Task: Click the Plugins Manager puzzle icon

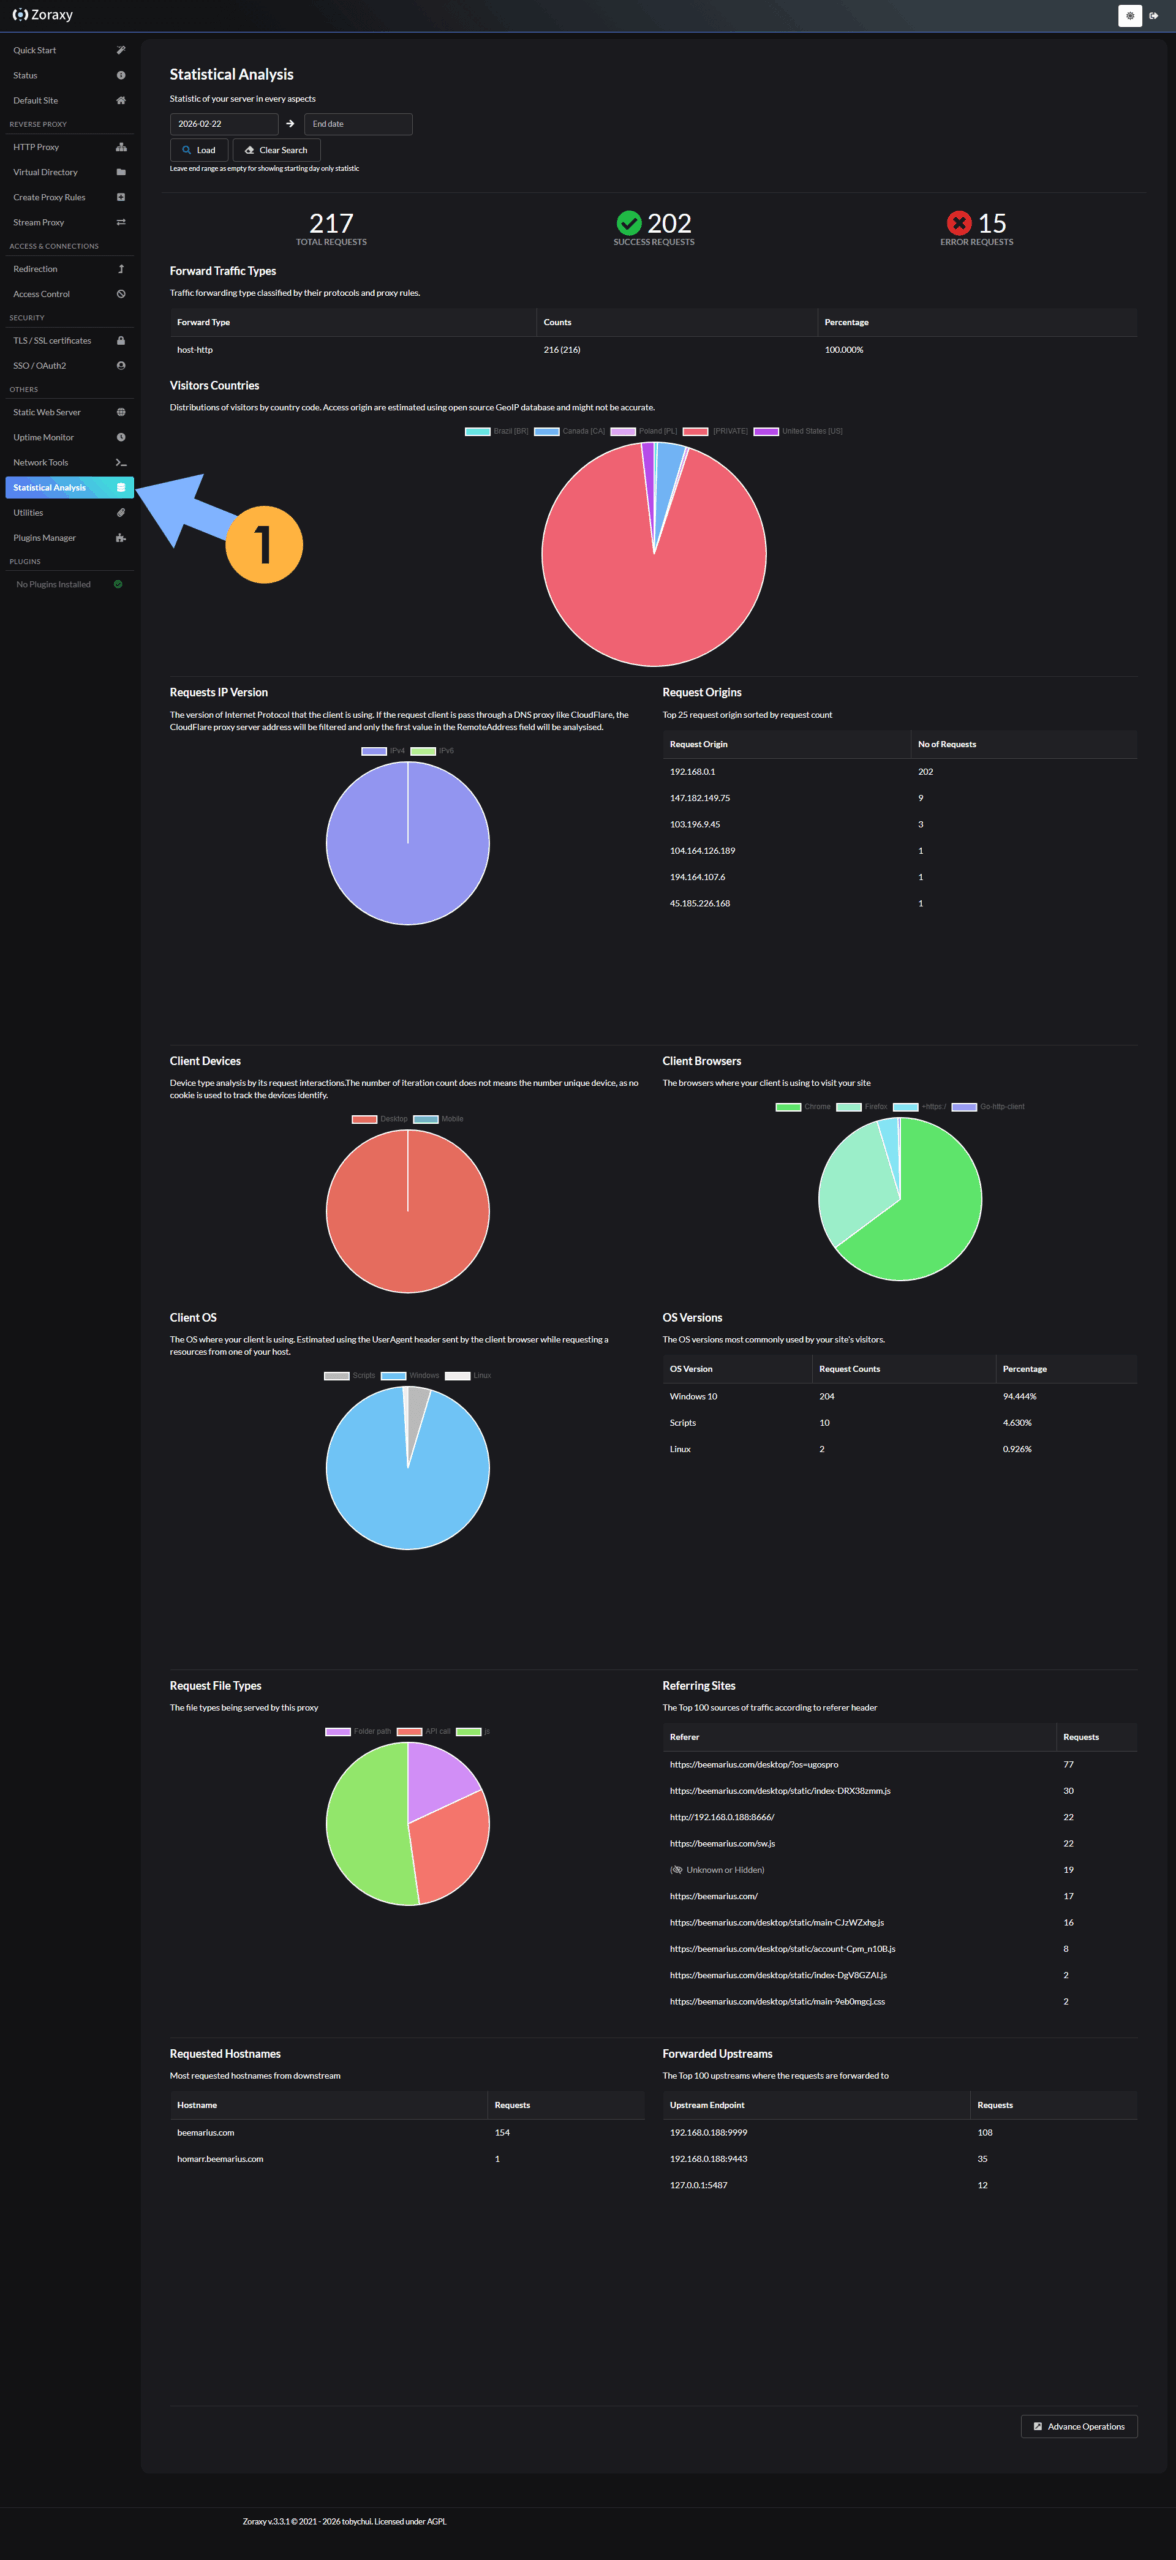Action: pyautogui.click(x=121, y=538)
